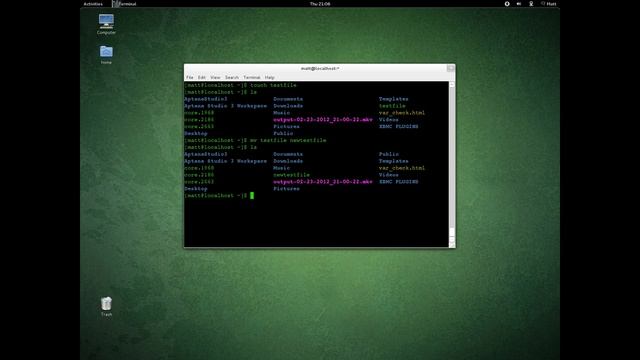Click the terminal scrollbar up arrow
This screenshot has height=360, width=640.
452,84
